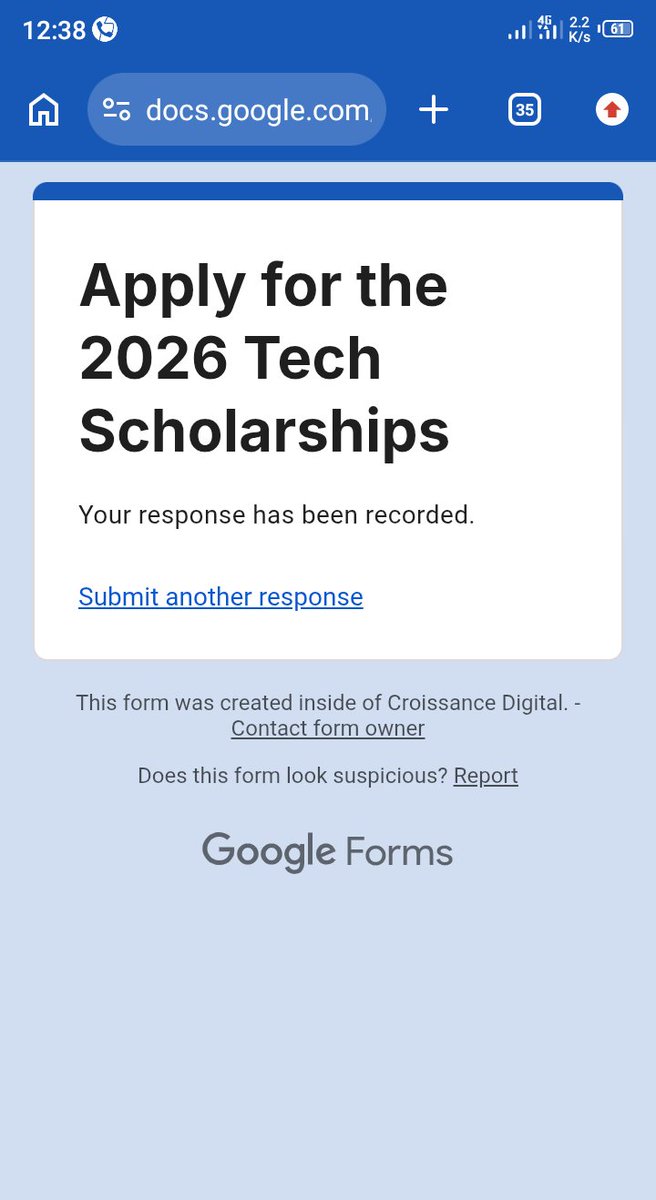The height and width of the screenshot is (1200, 656).
Task: Click the Google Forms logo
Action: tap(328, 852)
